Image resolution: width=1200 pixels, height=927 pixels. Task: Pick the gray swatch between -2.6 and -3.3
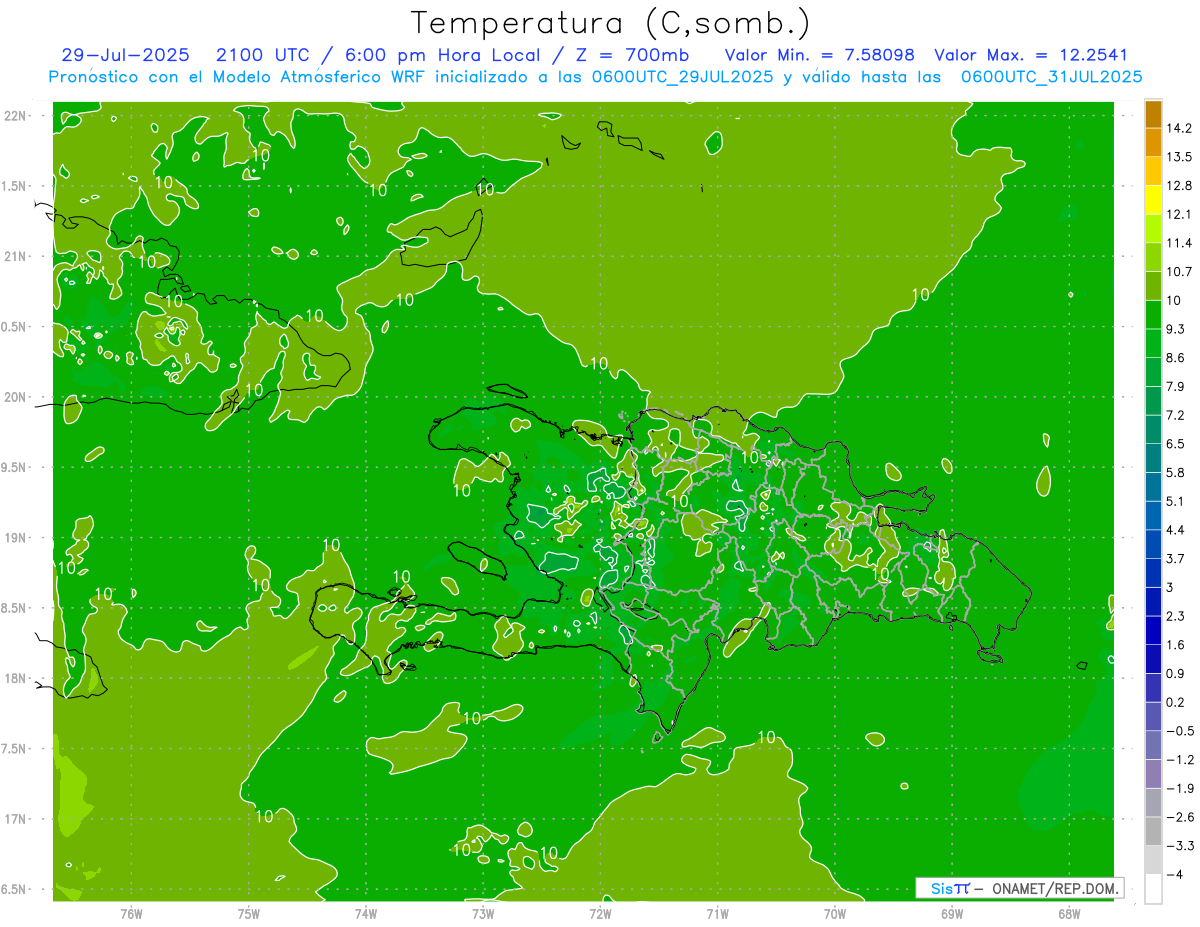click(1153, 831)
